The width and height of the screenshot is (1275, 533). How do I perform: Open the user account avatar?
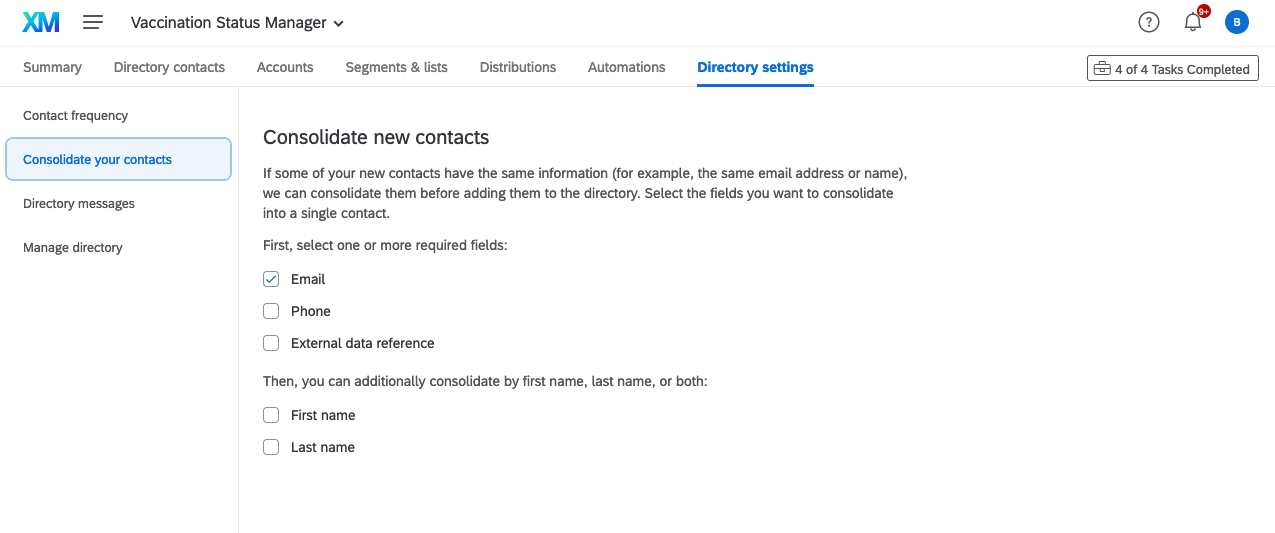point(1237,22)
